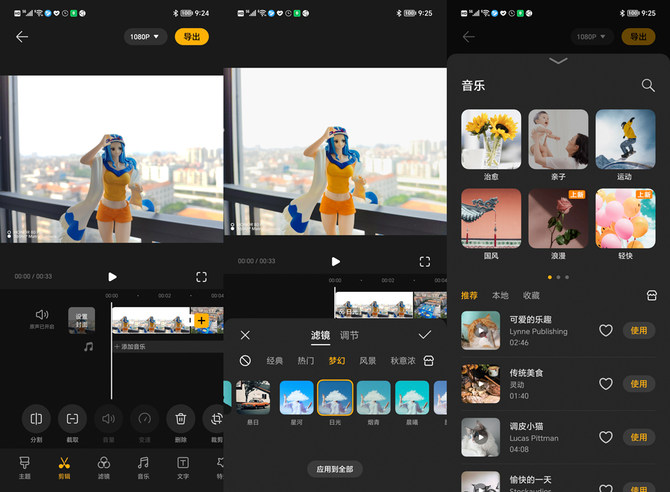Screen dimensions: 670x492
Task: Switch to the 调节 adjust tab
Action: [350, 336]
